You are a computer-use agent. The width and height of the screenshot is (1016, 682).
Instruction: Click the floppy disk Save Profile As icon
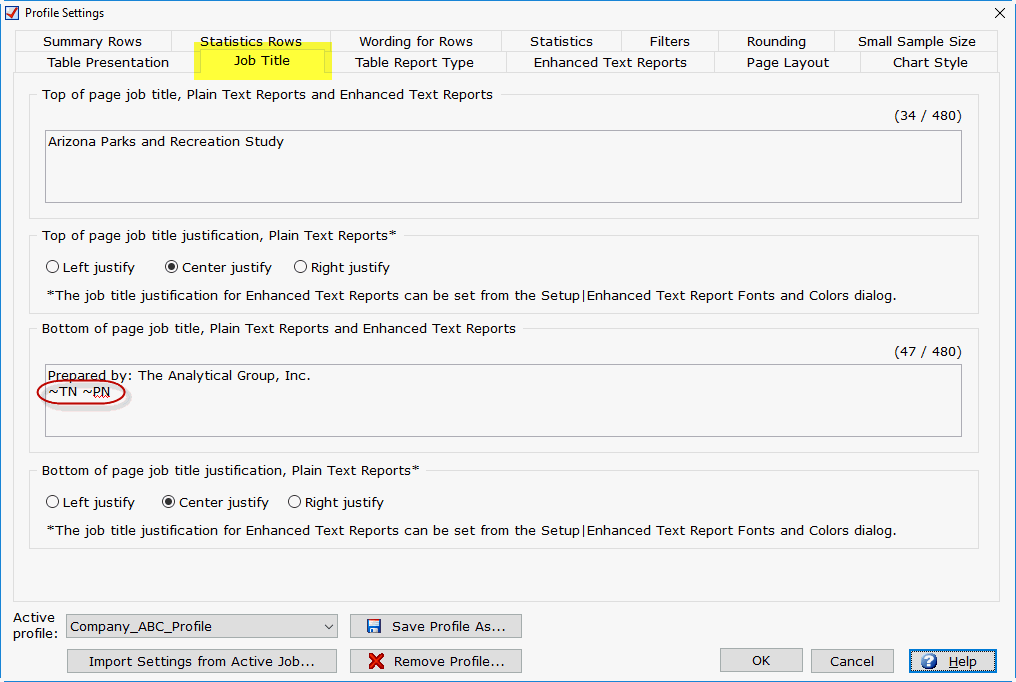pos(374,627)
